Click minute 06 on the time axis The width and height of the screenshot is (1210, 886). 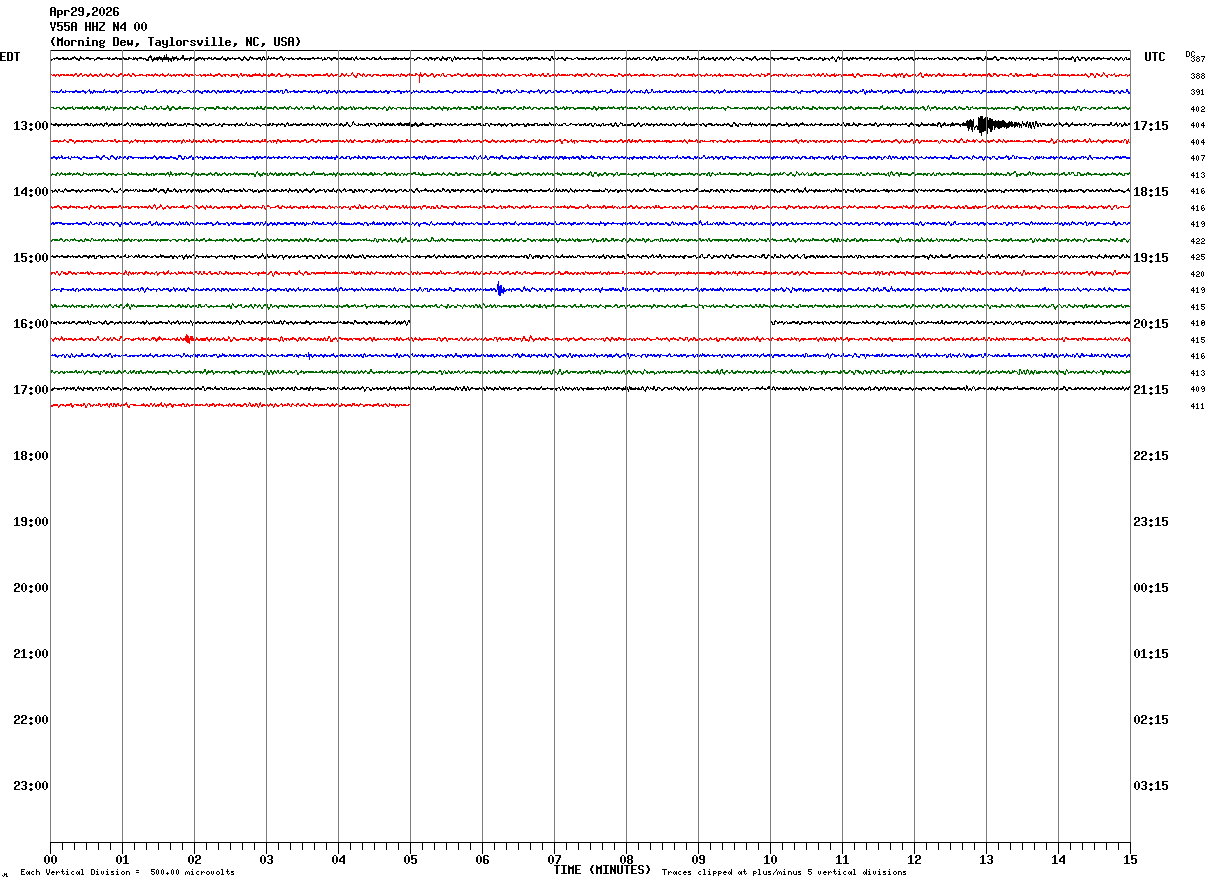click(x=482, y=860)
